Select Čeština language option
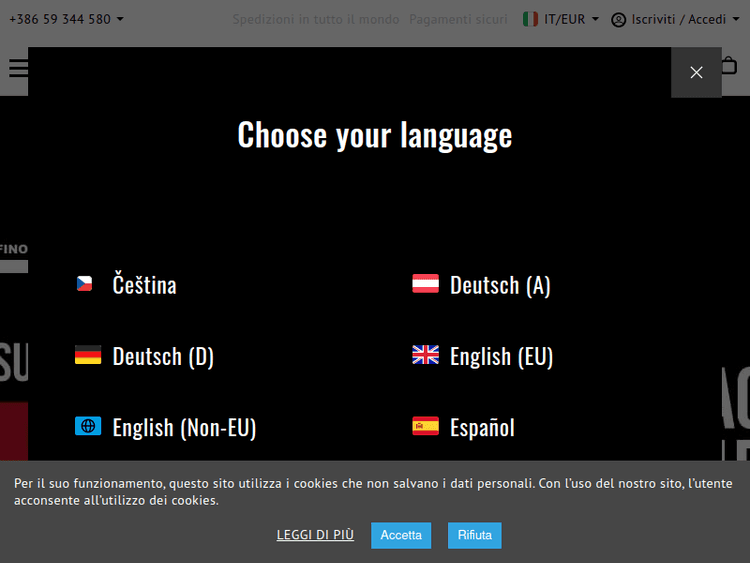The height and width of the screenshot is (563, 750). (x=144, y=285)
